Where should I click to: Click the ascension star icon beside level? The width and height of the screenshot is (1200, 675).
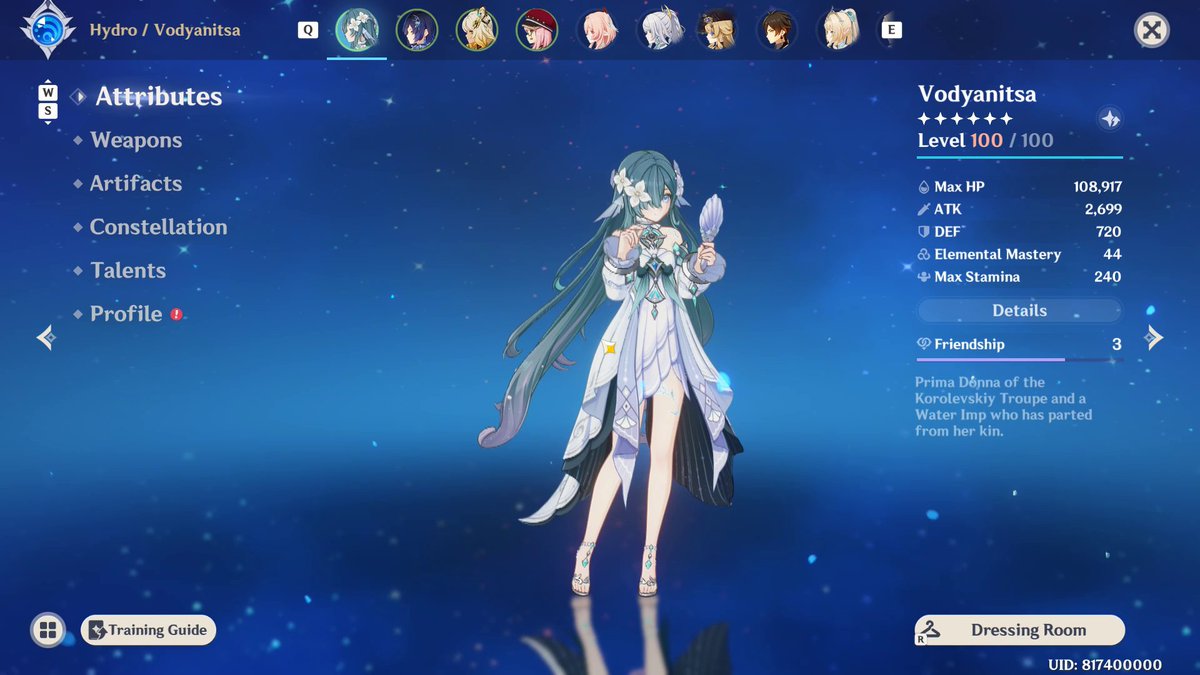pos(1109,118)
